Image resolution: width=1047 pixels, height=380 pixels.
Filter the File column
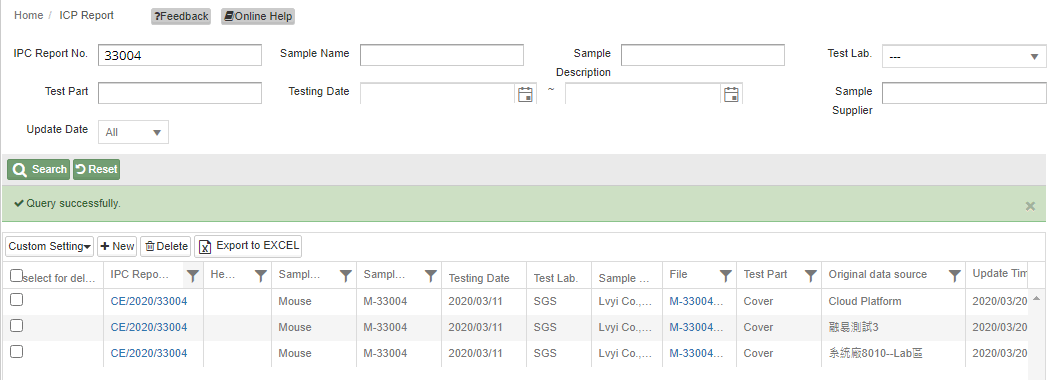(726, 275)
